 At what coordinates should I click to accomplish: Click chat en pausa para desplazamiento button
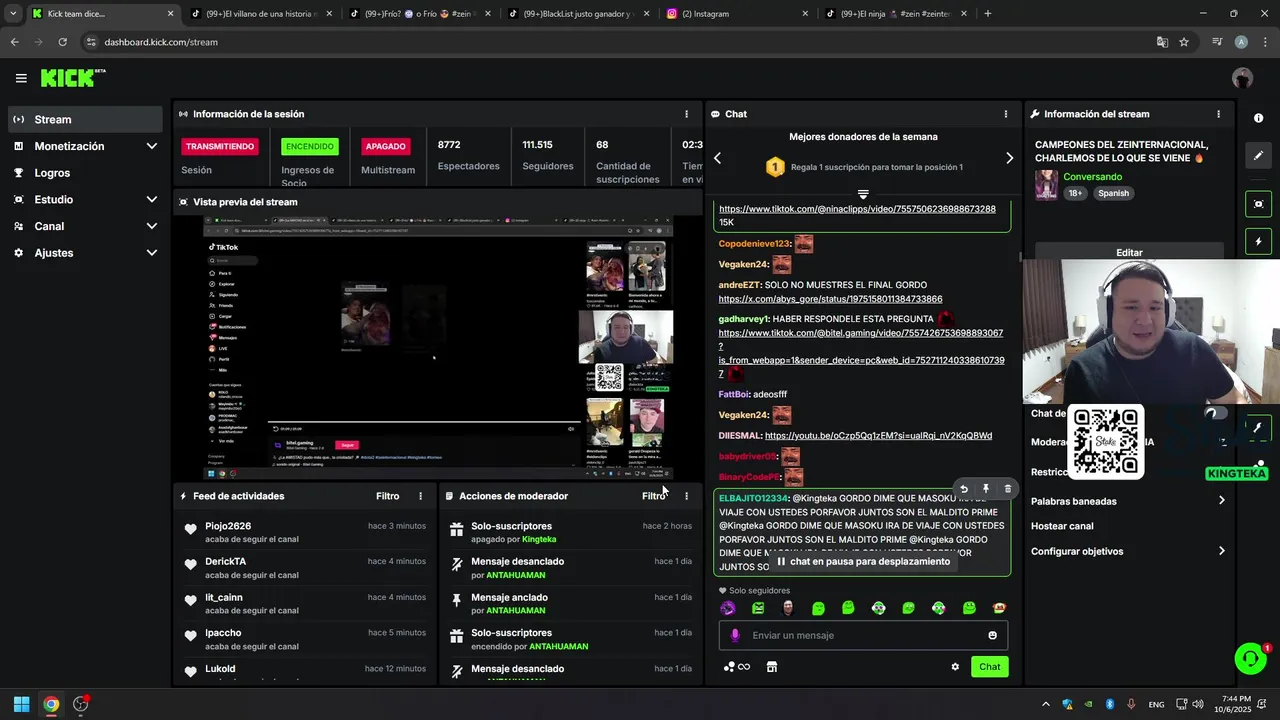(x=863, y=561)
